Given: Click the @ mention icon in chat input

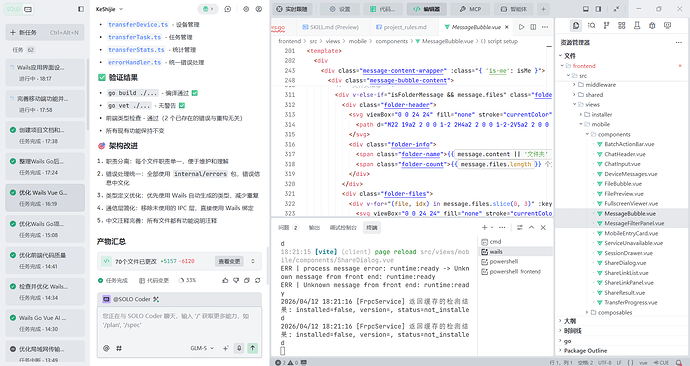Looking at the screenshot, I should coord(106,348).
